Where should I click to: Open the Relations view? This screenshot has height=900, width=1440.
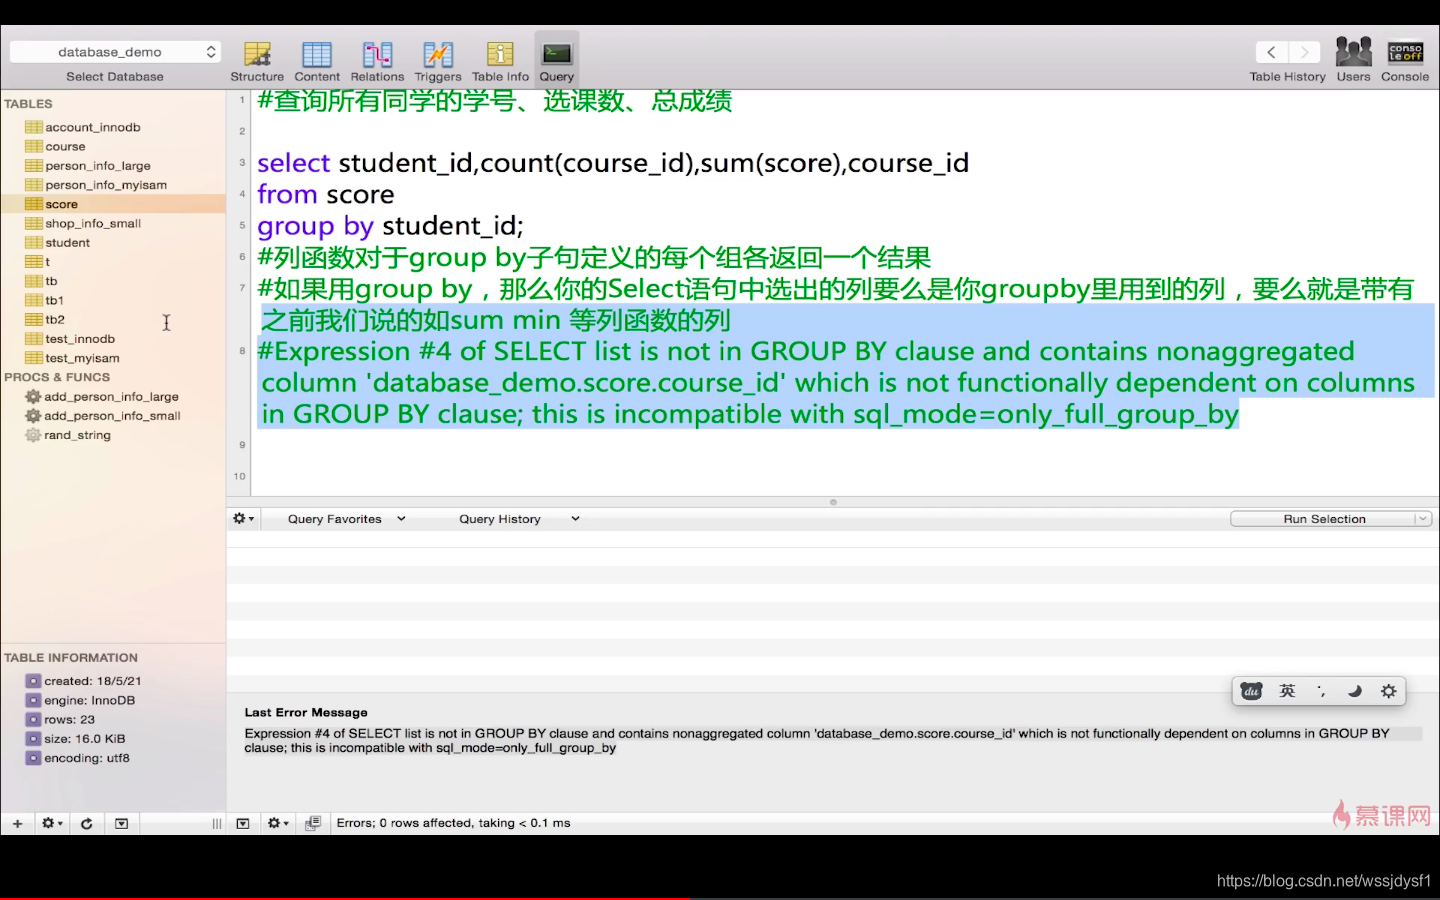tap(377, 61)
